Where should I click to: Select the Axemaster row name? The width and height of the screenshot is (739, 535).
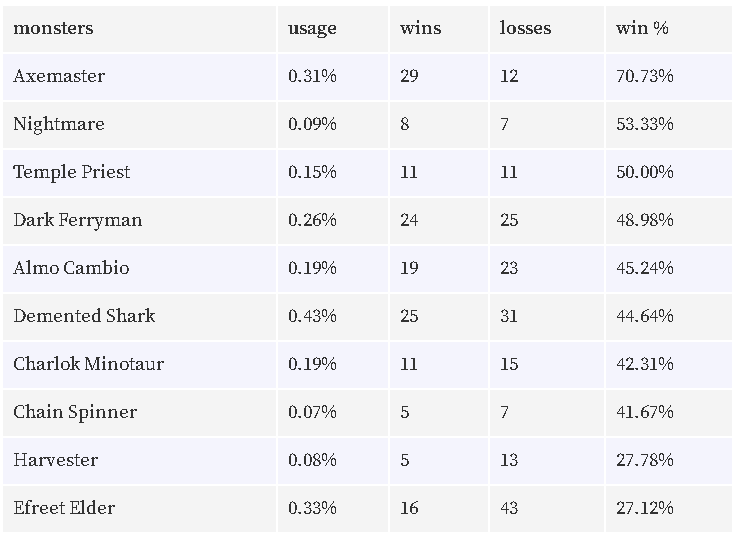click(x=59, y=76)
